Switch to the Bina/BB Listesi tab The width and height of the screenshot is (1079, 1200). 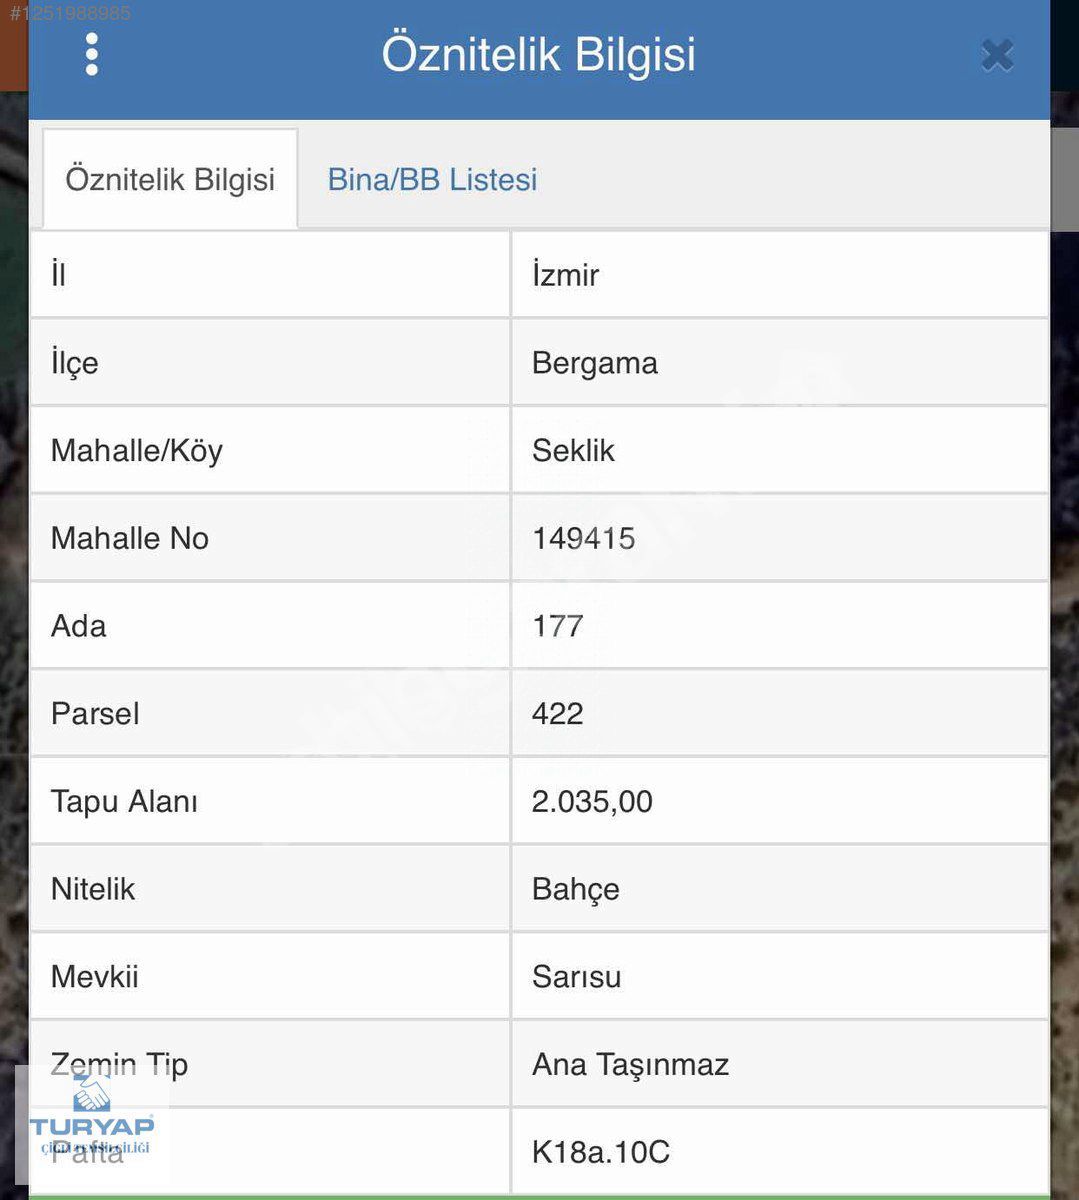click(x=432, y=180)
